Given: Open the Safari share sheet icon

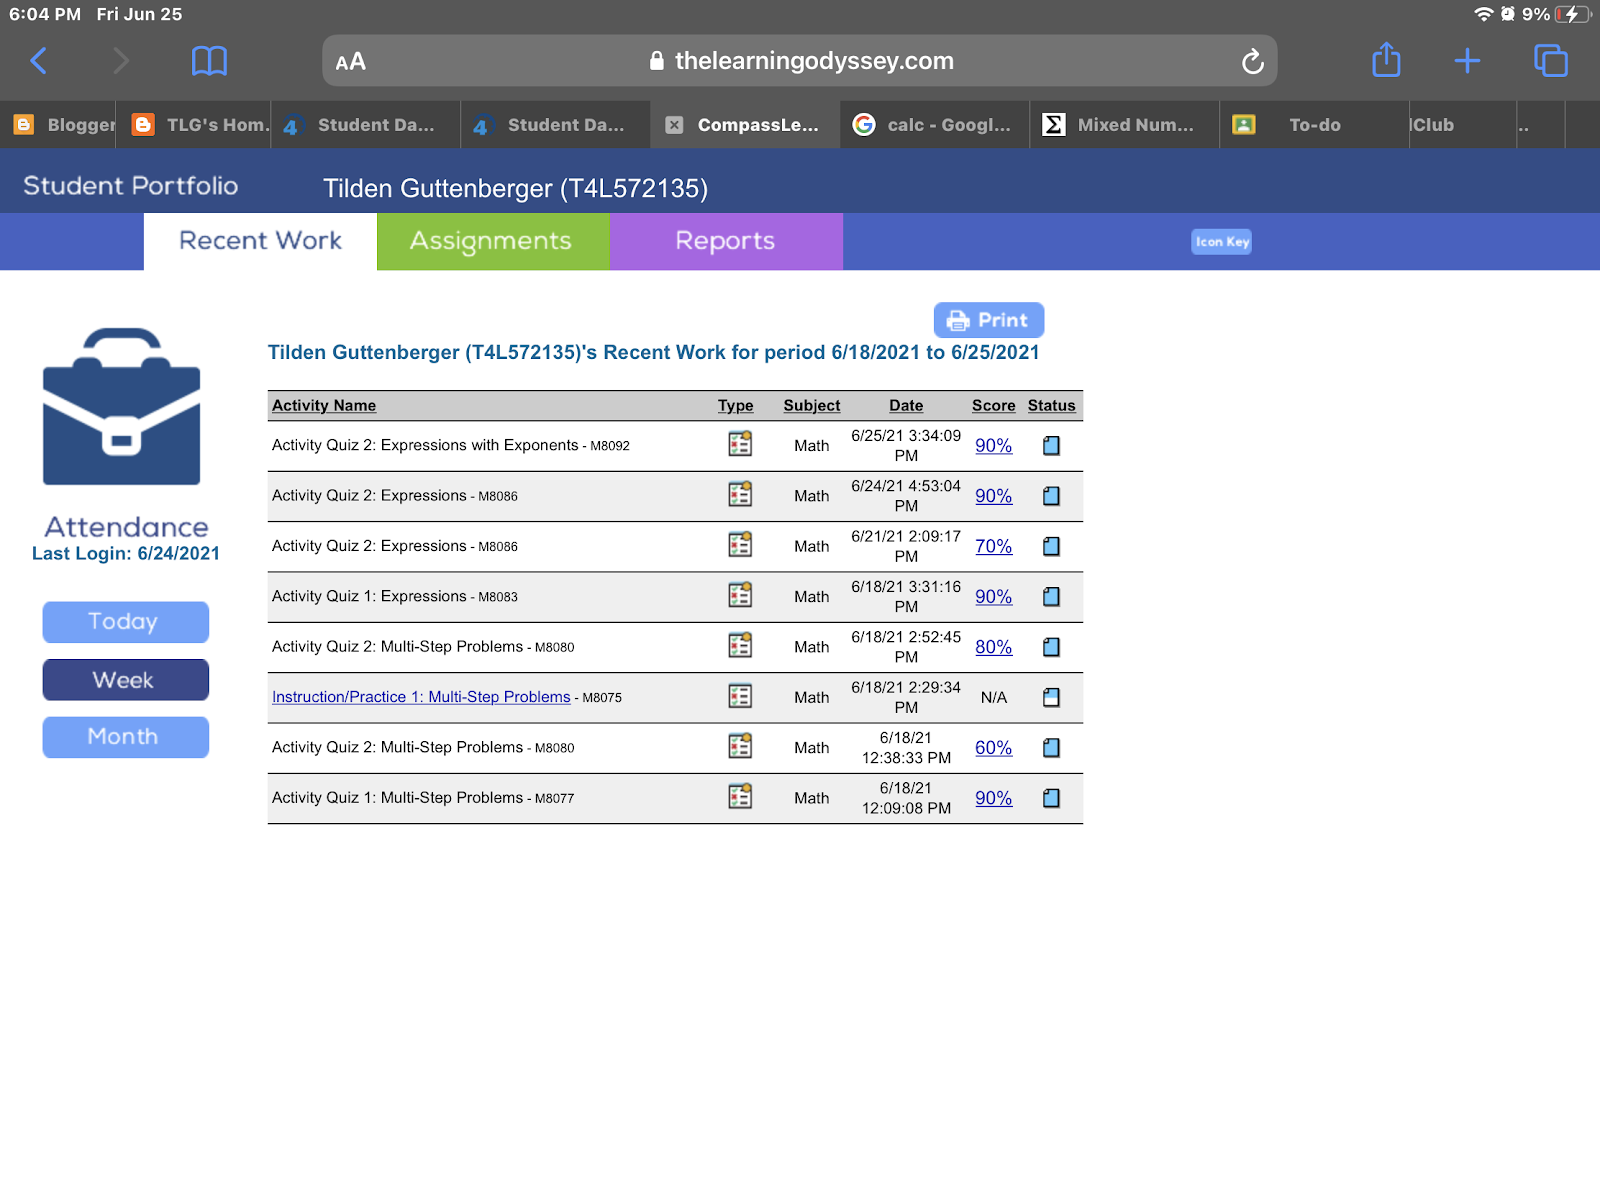Looking at the screenshot, I should [1386, 60].
